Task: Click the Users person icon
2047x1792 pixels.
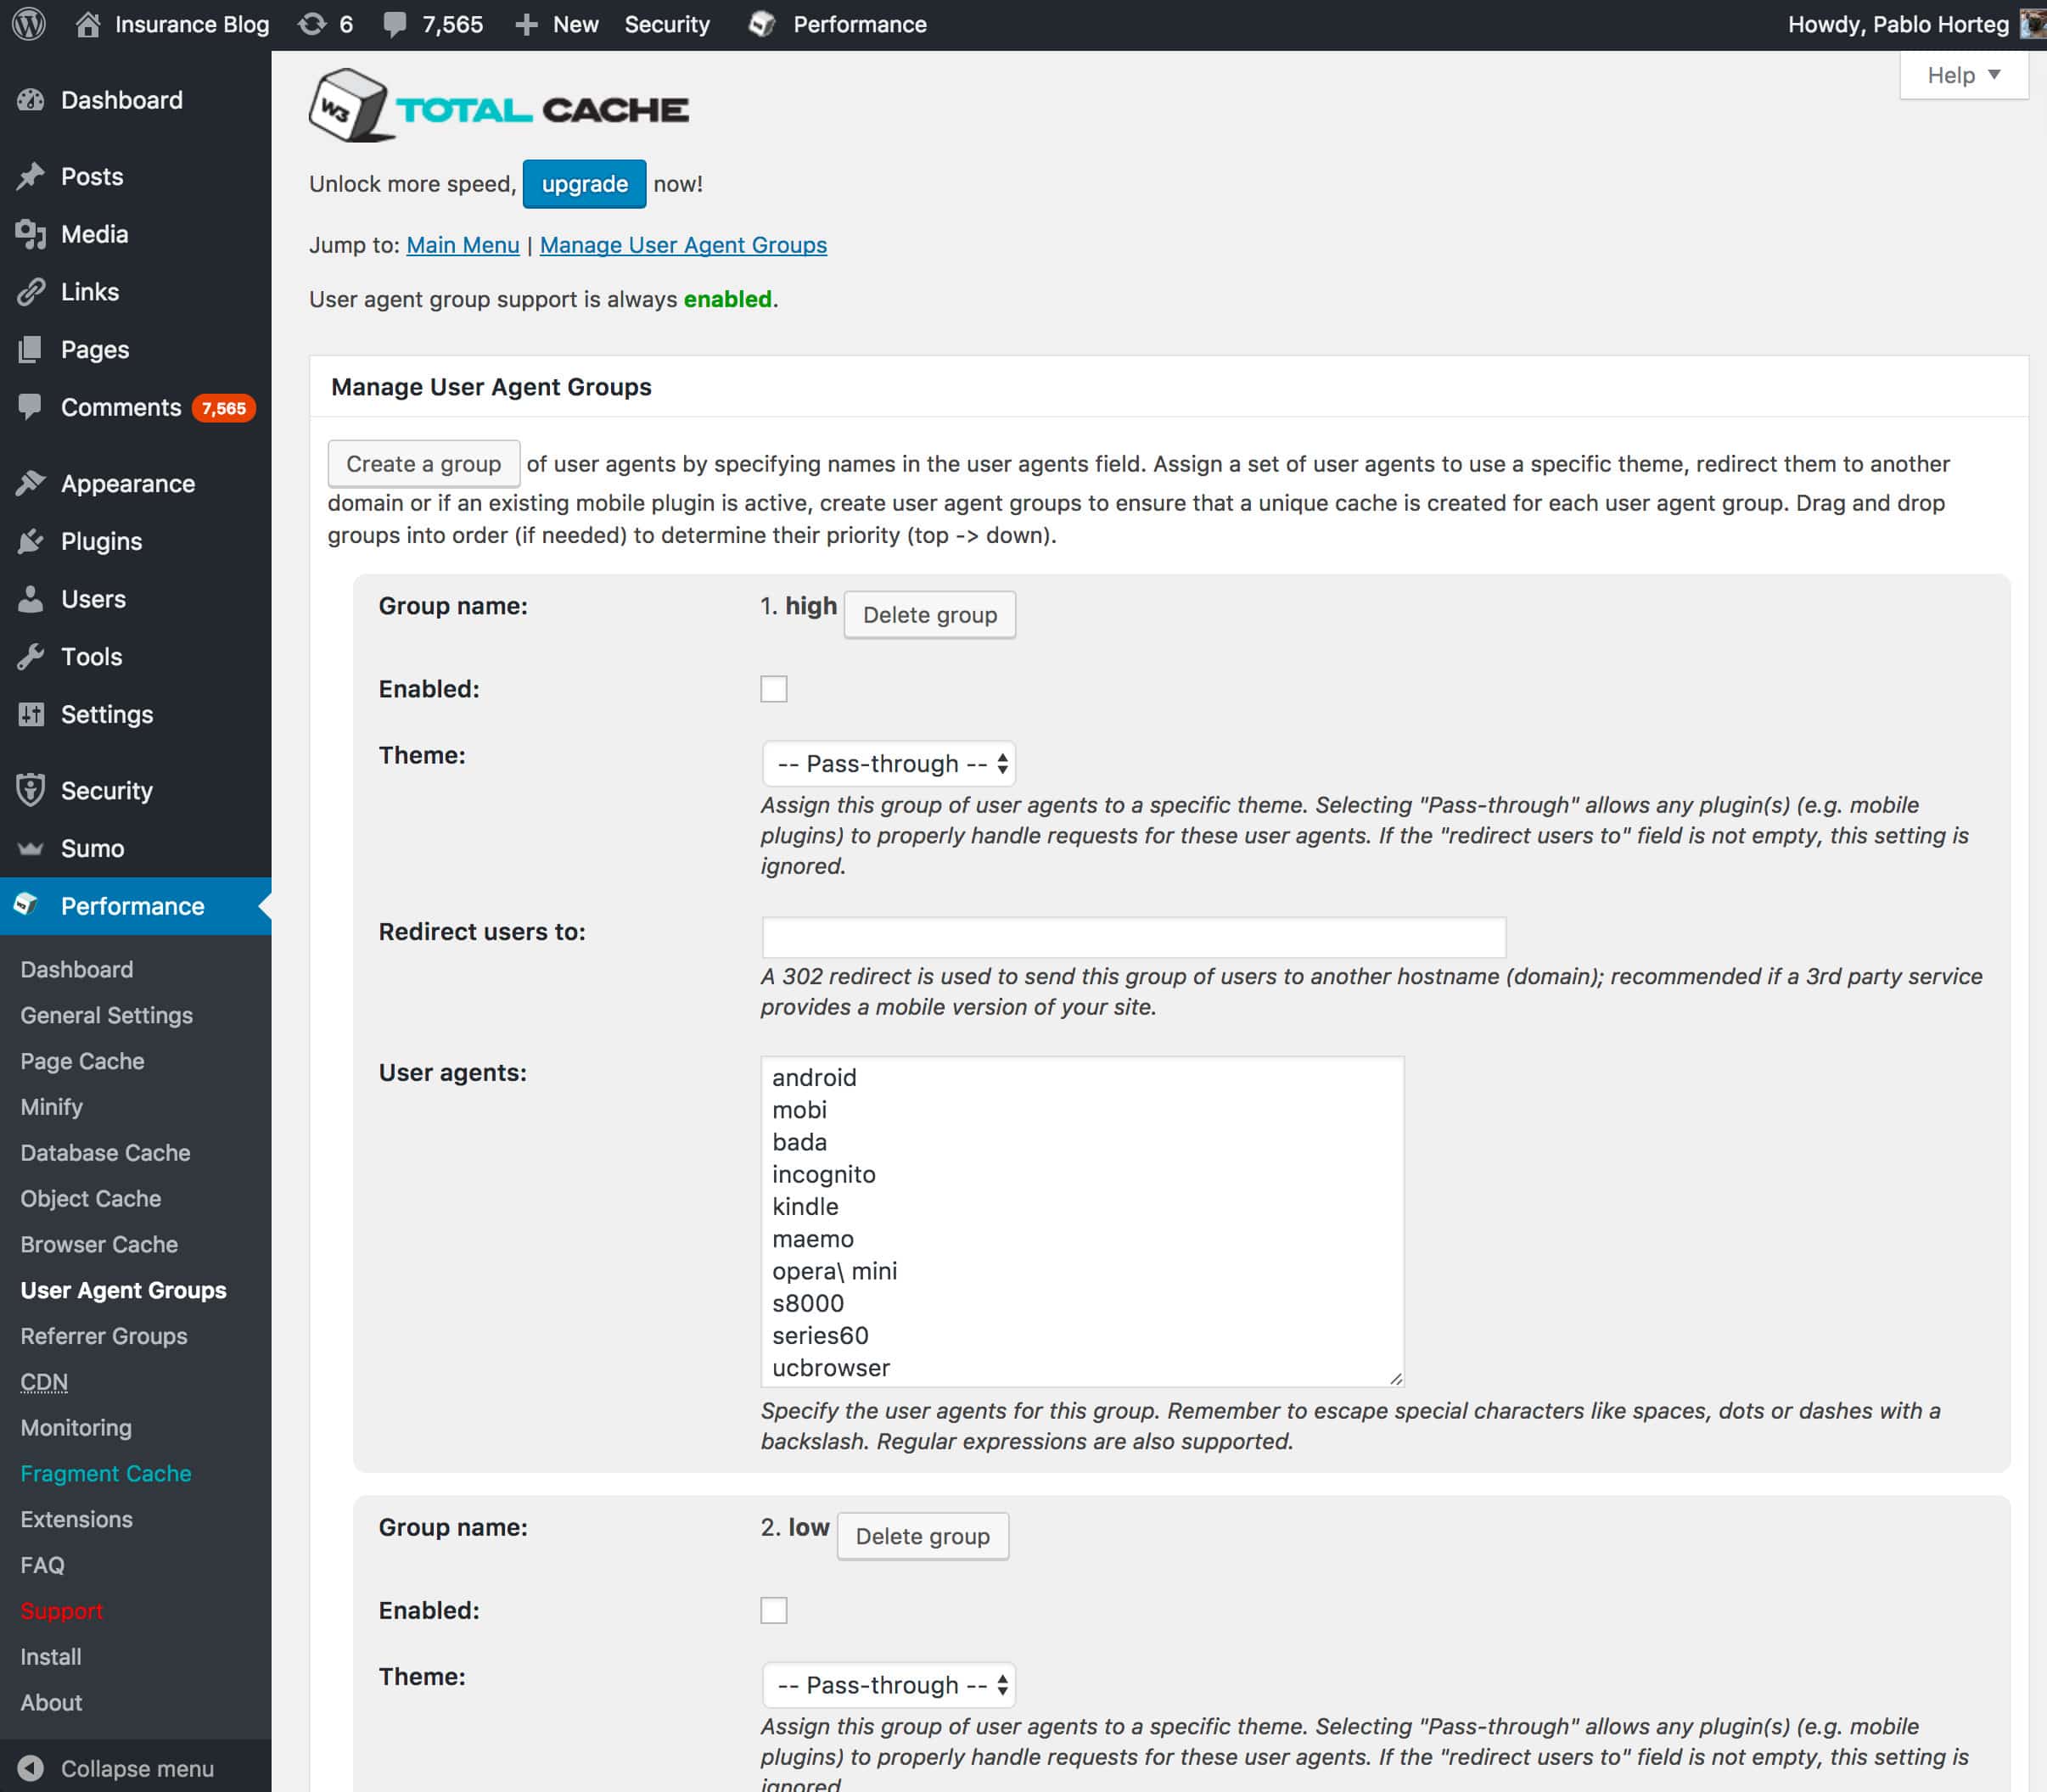Action: click(31, 599)
